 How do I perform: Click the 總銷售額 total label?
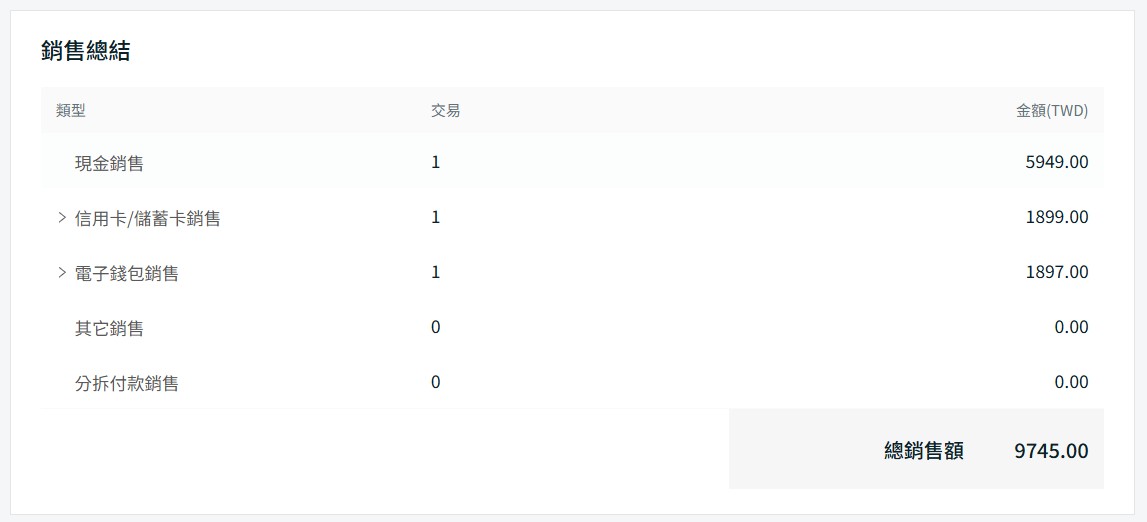(x=924, y=451)
